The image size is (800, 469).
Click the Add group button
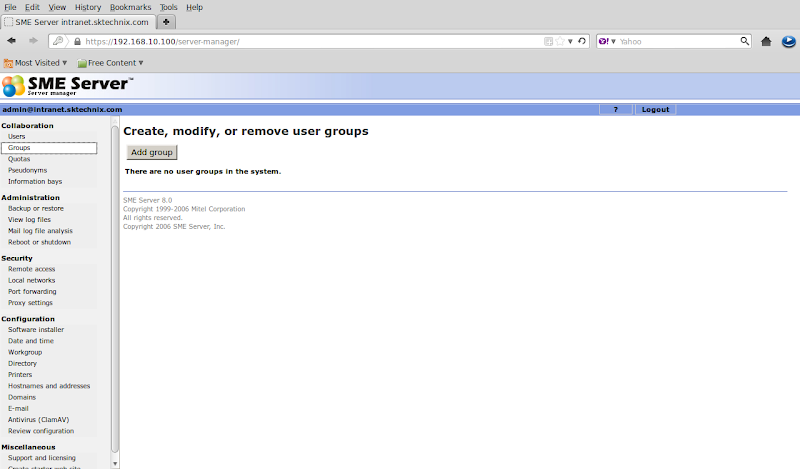click(152, 152)
